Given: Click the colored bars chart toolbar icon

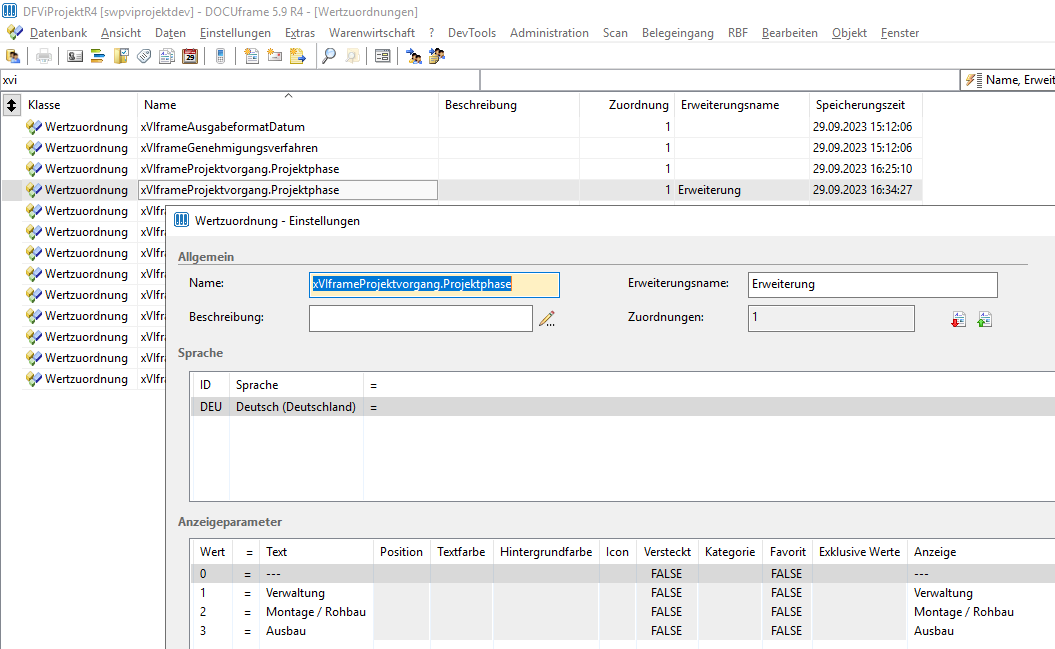Looking at the screenshot, I should [98, 56].
